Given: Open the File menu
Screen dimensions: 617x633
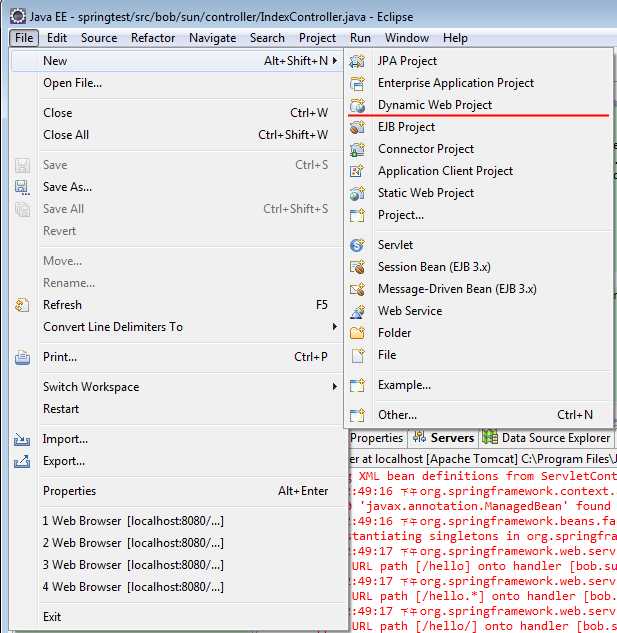Looking at the screenshot, I should pos(24,38).
